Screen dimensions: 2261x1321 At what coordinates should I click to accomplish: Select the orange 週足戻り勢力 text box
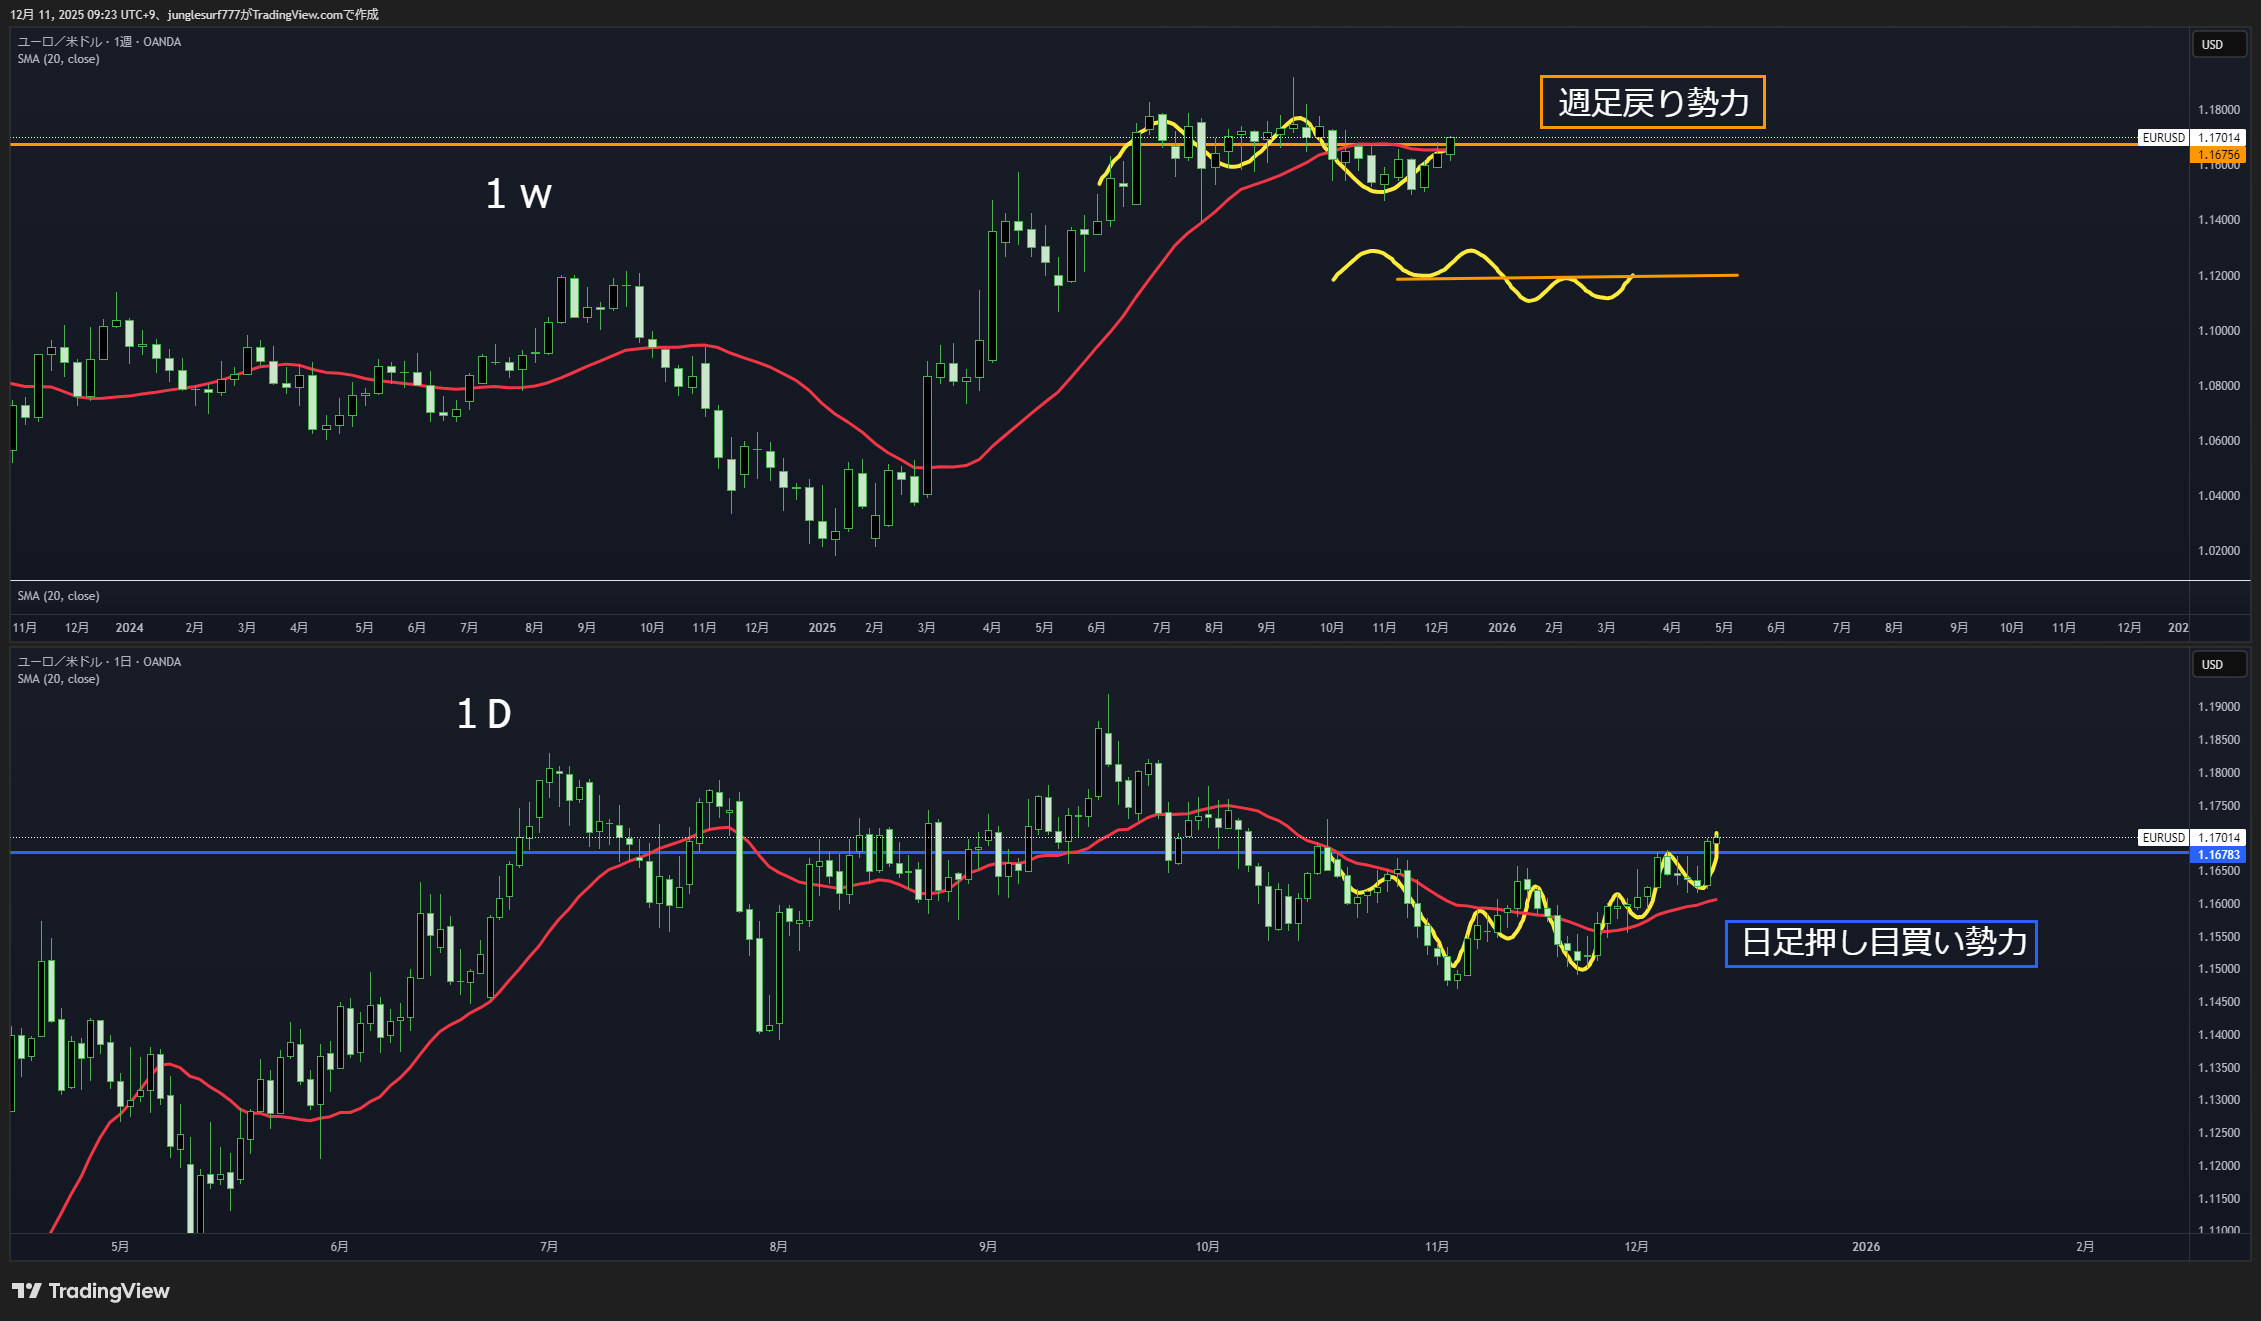pyautogui.click(x=1652, y=102)
